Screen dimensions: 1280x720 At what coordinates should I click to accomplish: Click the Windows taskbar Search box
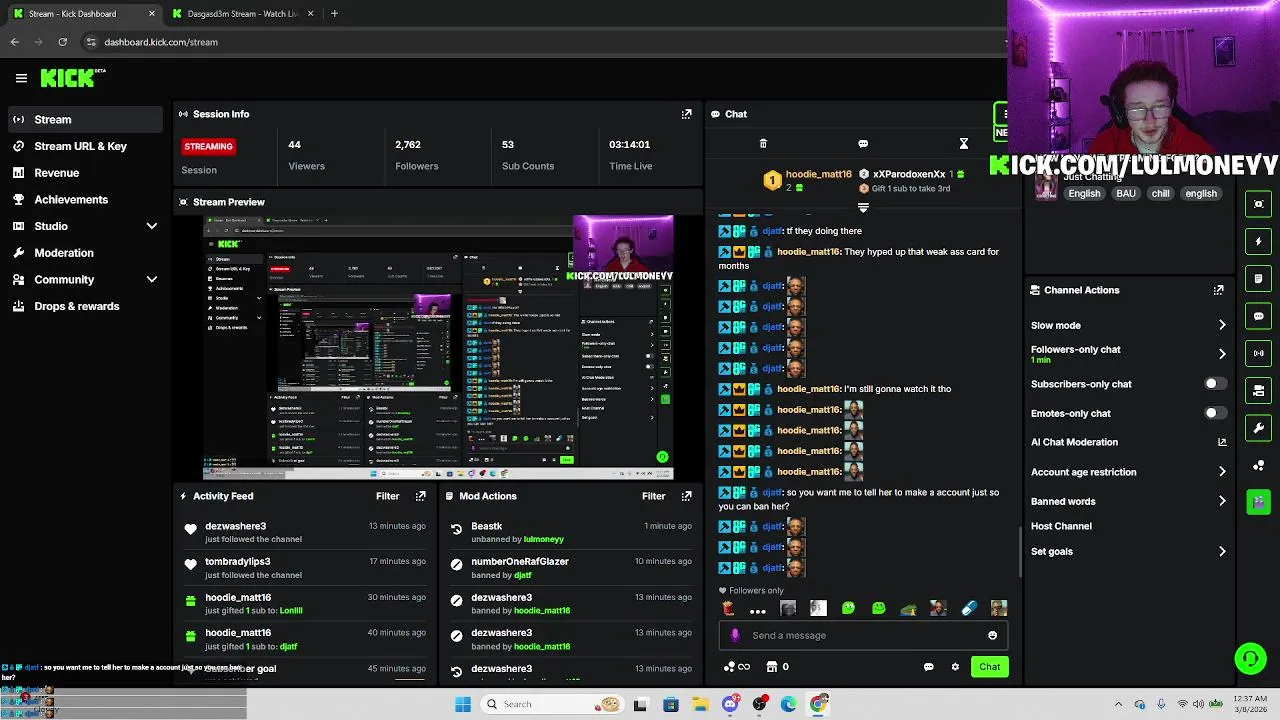[x=552, y=704]
